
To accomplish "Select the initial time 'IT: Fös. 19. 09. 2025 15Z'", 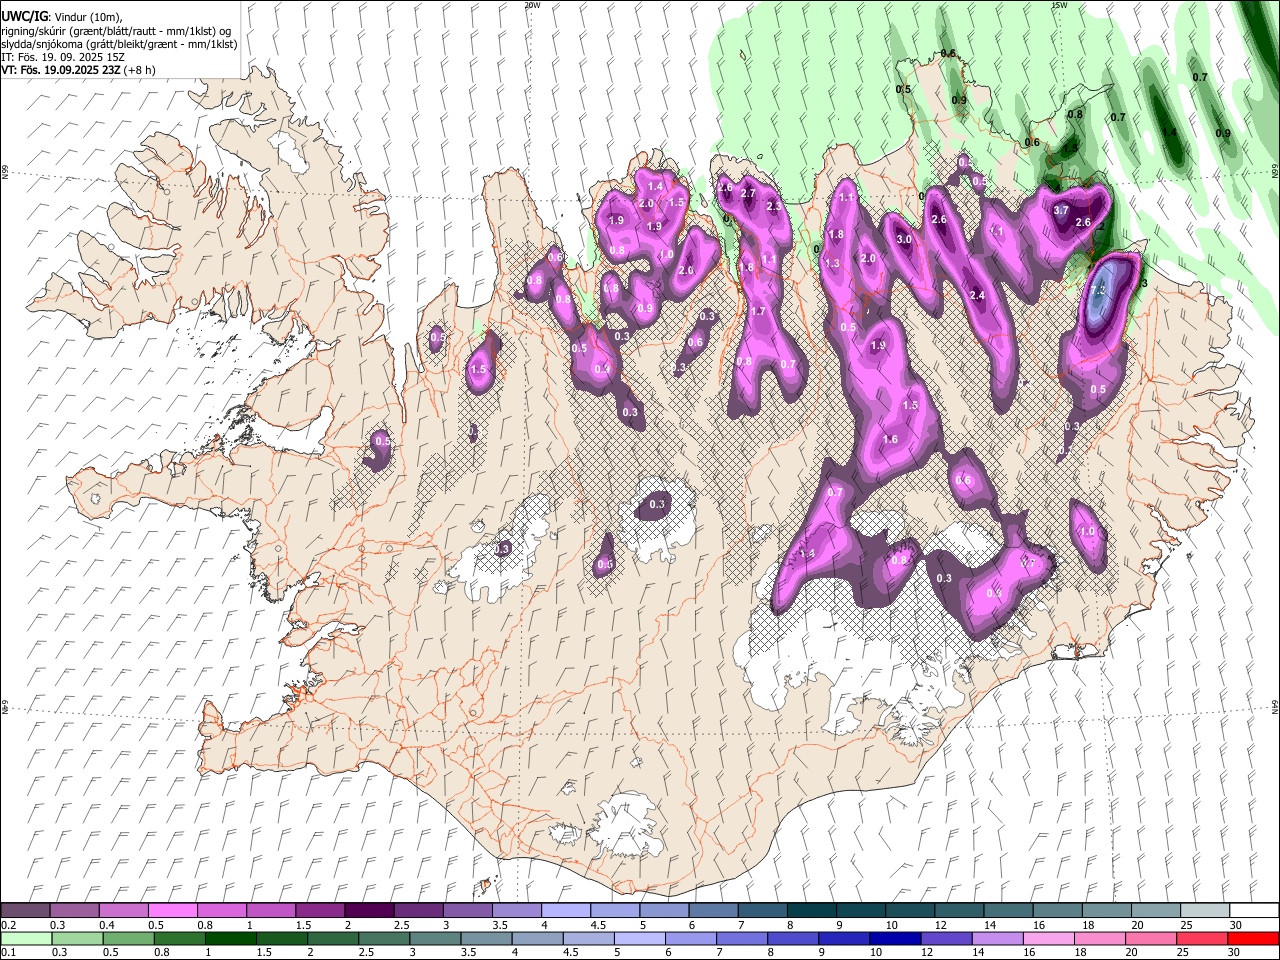I will click(x=63, y=57).
